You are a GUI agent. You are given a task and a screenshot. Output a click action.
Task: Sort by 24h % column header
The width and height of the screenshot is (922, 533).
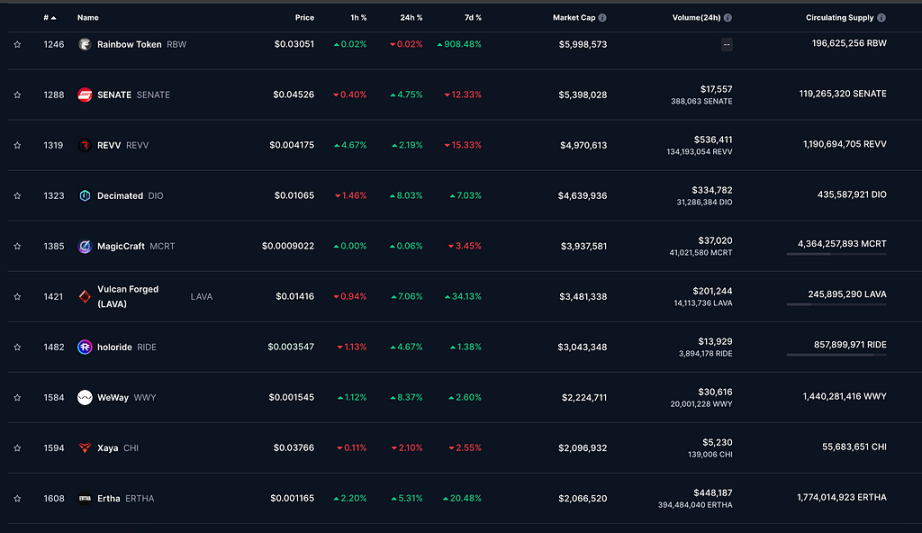pos(411,18)
